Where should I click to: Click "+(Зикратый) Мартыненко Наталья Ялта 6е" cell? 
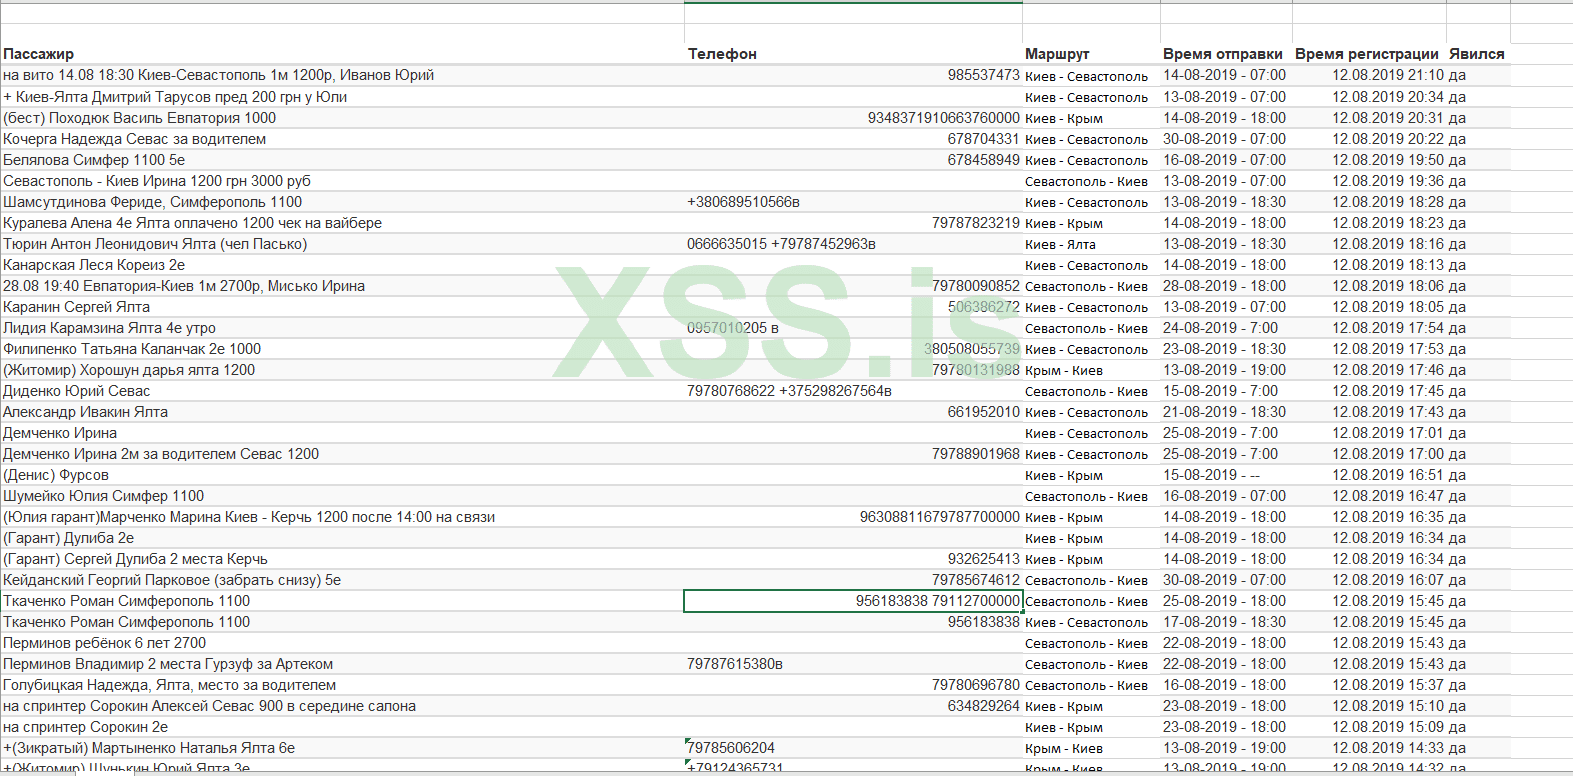149,748
